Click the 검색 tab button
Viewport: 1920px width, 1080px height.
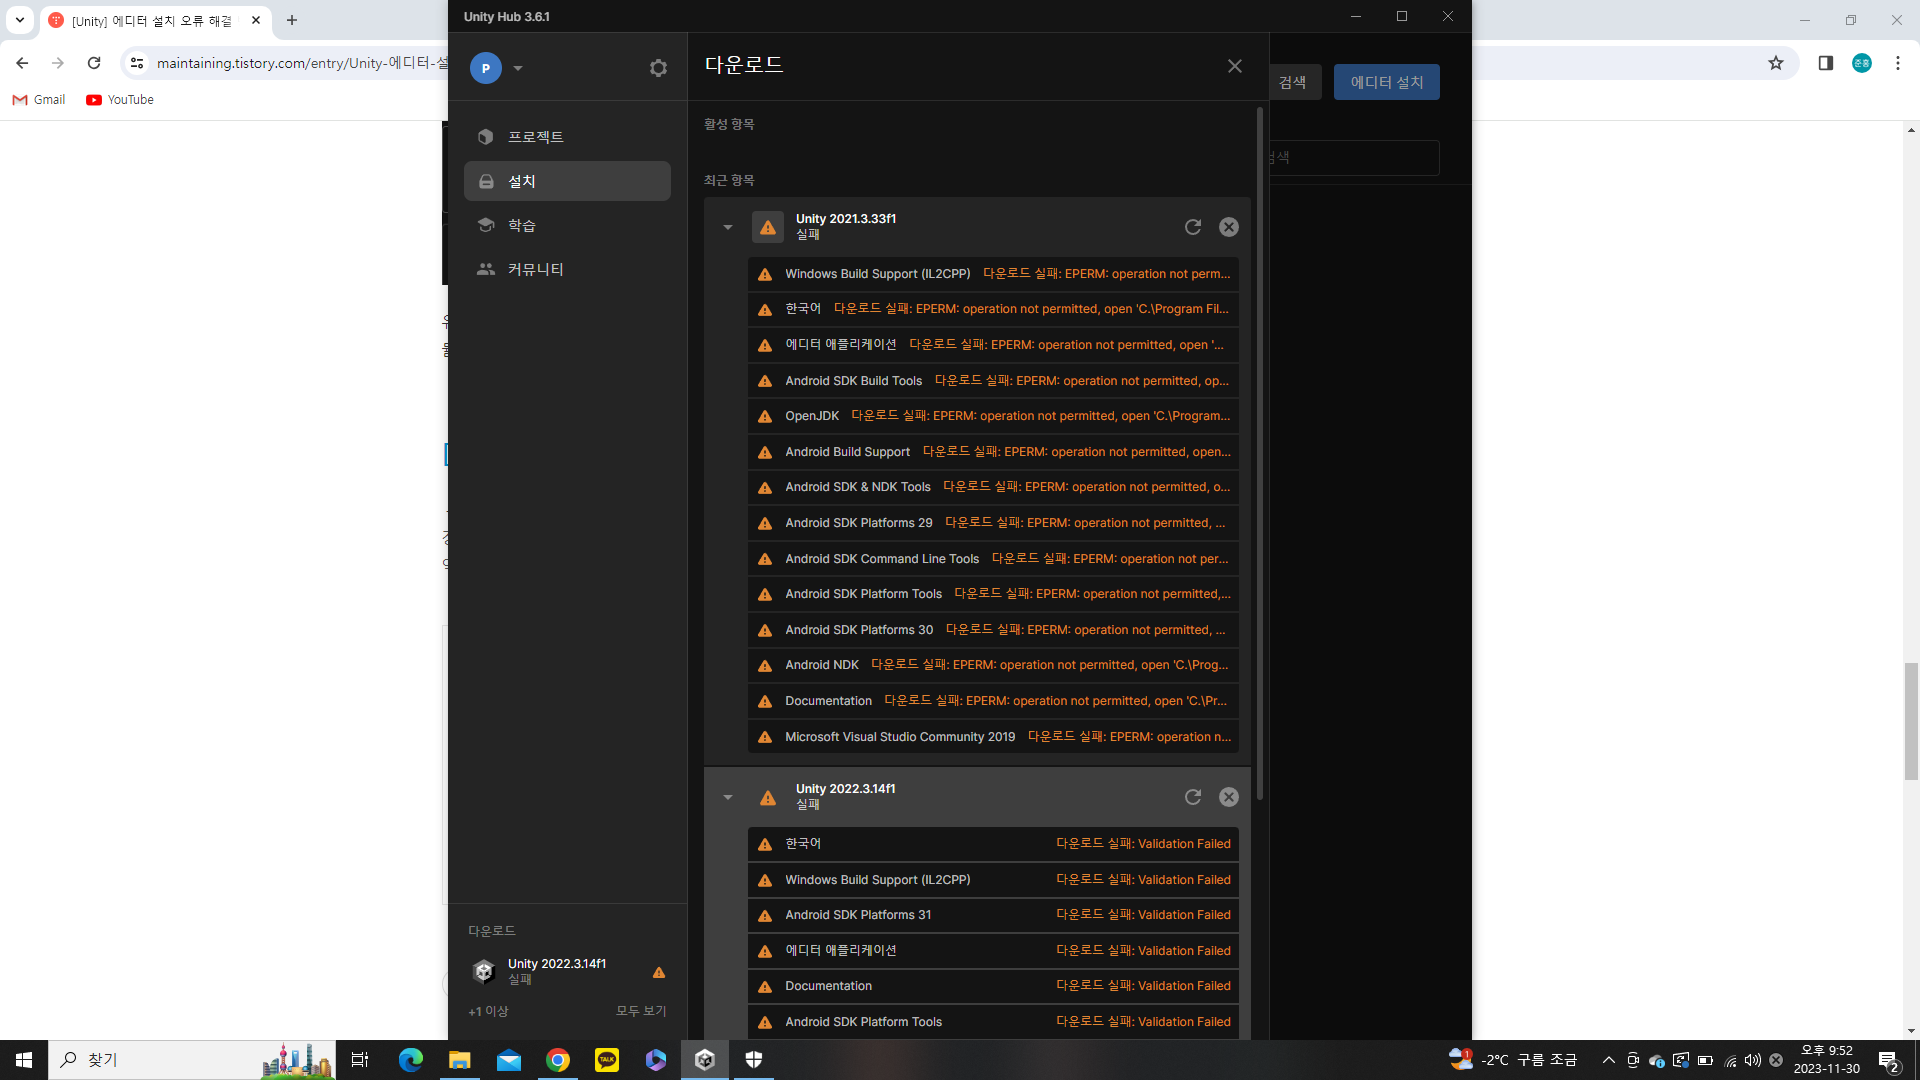coord(1294,82)
